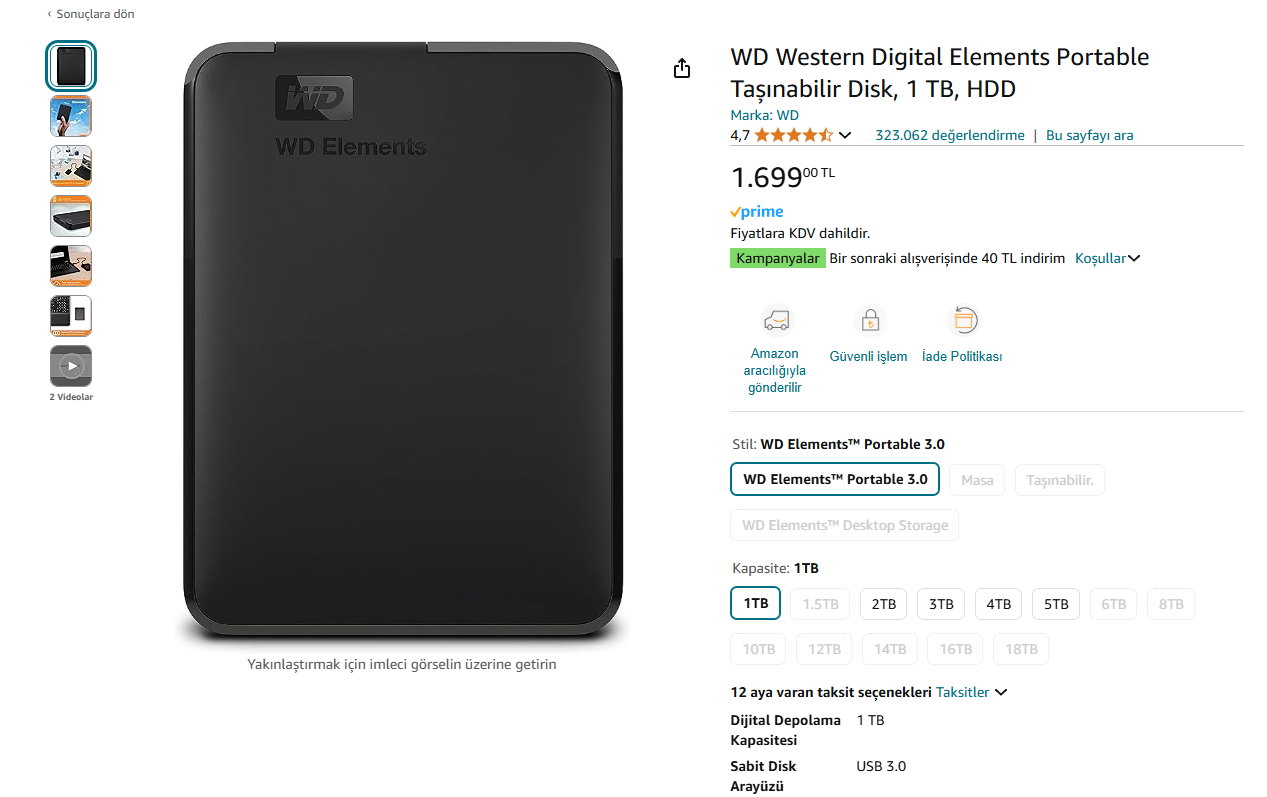Play the product videos thumbnail
Screen dimensions: 1267x797
[x=71, y=366]
